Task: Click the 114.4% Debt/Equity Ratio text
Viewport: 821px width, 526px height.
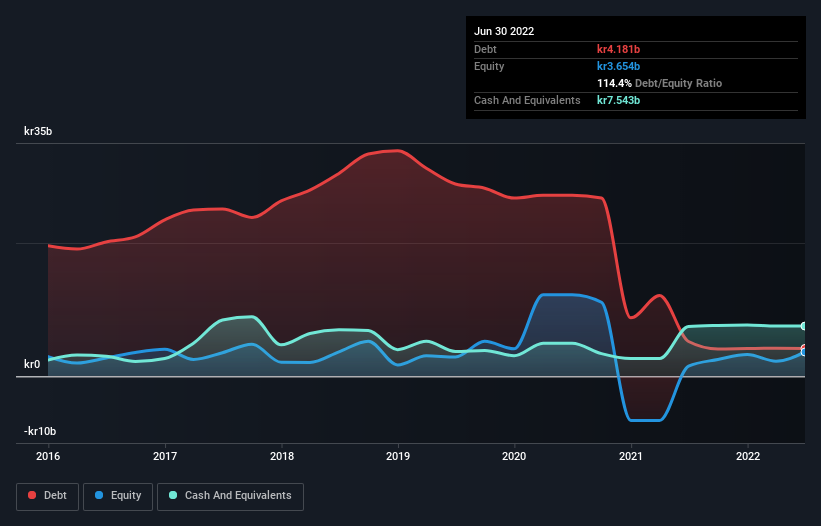Action: point(659,83)
